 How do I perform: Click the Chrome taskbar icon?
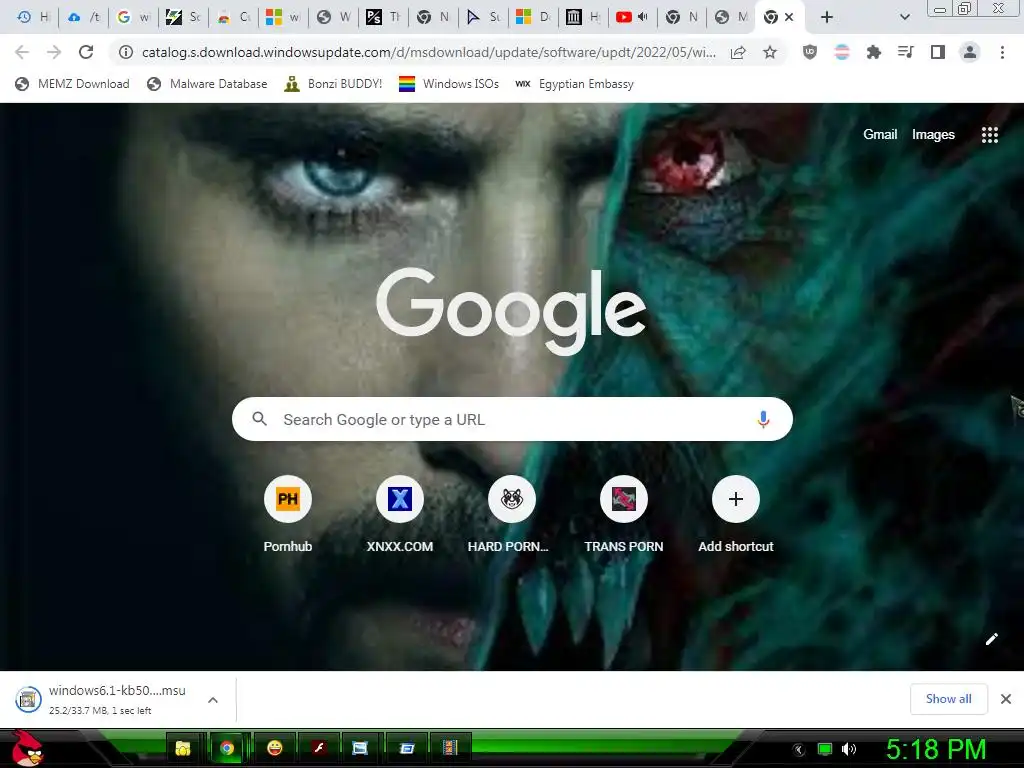(x=227, y=748)
